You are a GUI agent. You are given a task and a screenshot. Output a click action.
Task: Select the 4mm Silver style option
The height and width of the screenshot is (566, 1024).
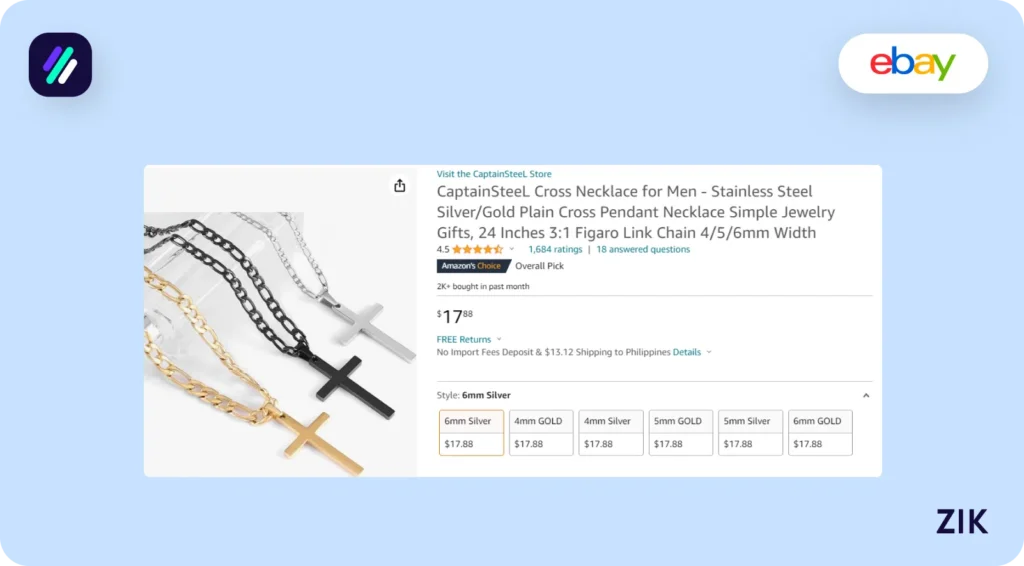[x=611, y=432]
